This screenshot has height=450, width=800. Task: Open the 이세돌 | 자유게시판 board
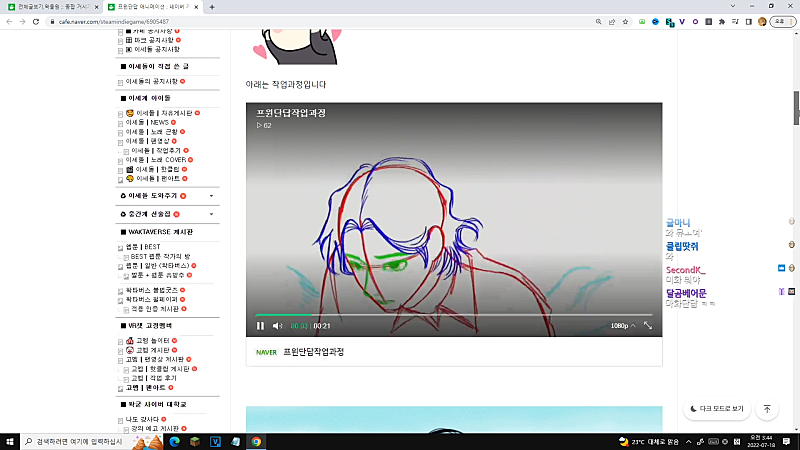click(x=164, y=113)
